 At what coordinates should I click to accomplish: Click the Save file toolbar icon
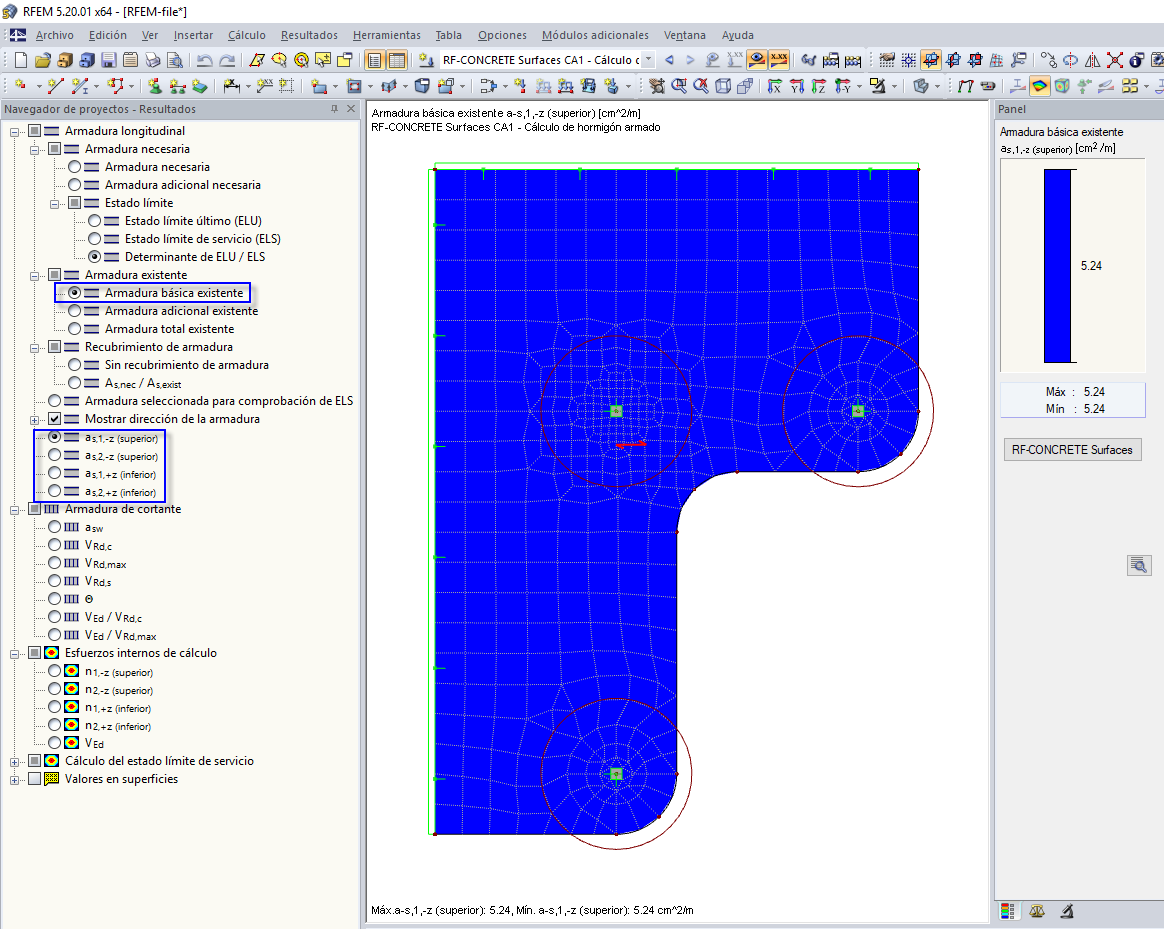(108, 60)
